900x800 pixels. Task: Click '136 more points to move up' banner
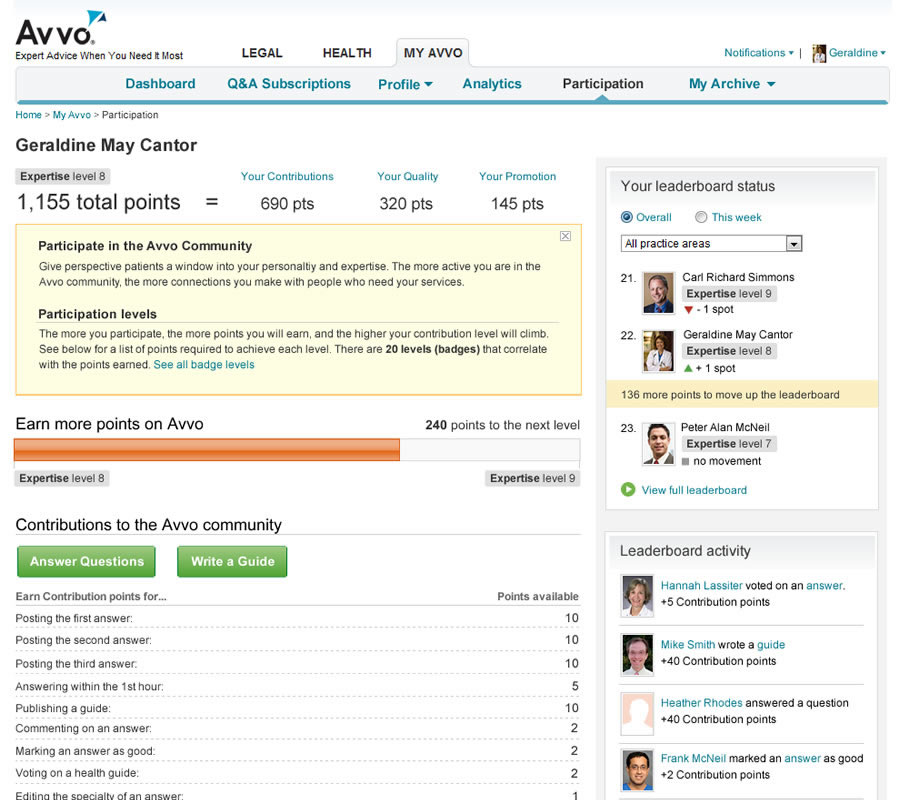742,394
